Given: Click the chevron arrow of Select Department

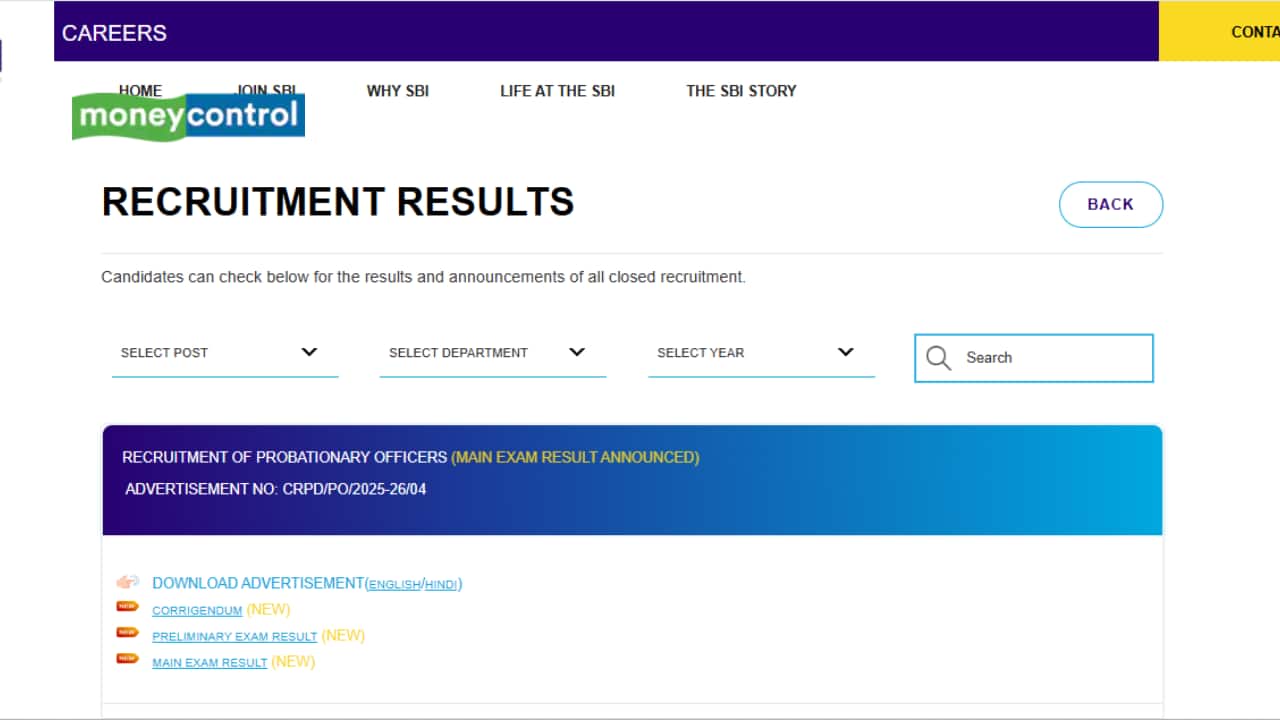Looking at the screenshot, I should (576, 352).
